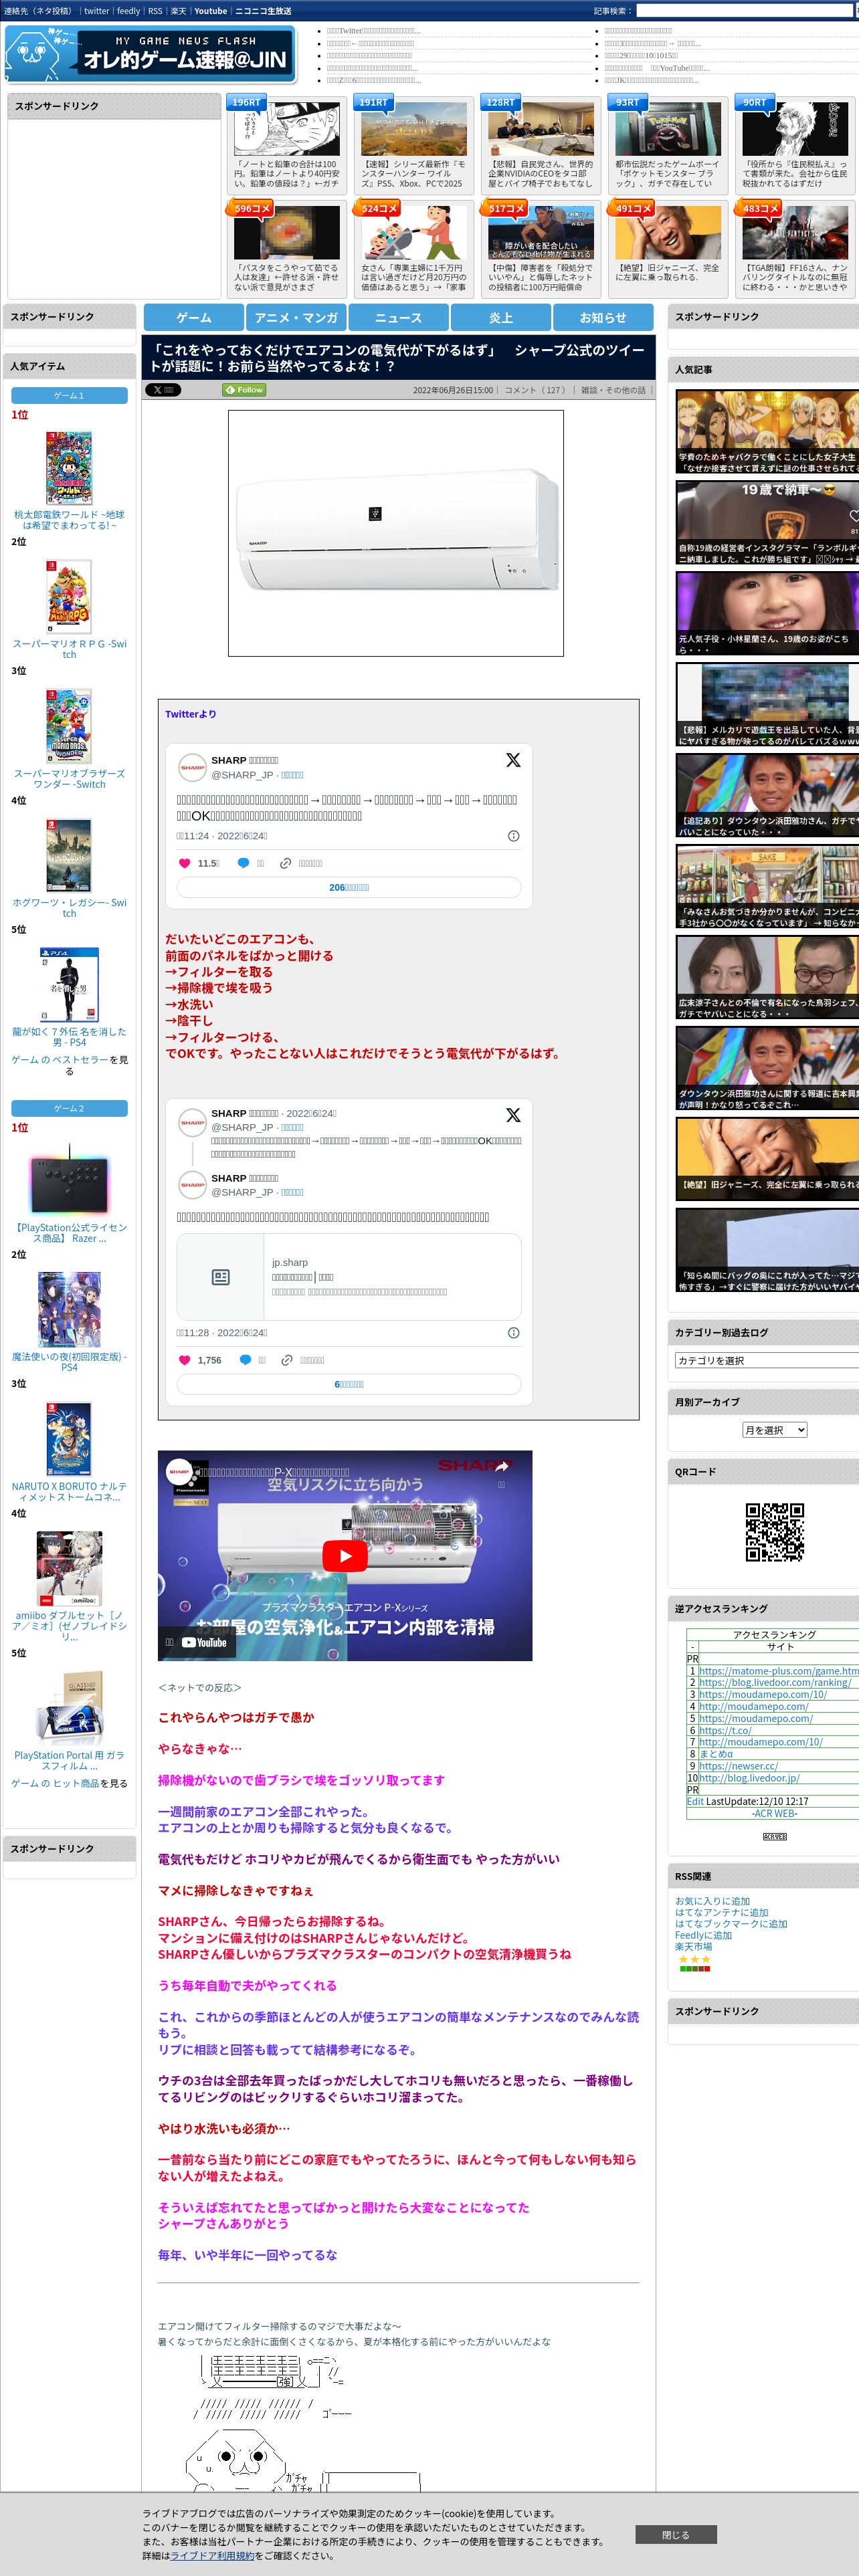The width and height of the screenshot is (859, 2576).
Task: Open the 196RT Naruto article thumbnail
Action: [x=287, y=130]
